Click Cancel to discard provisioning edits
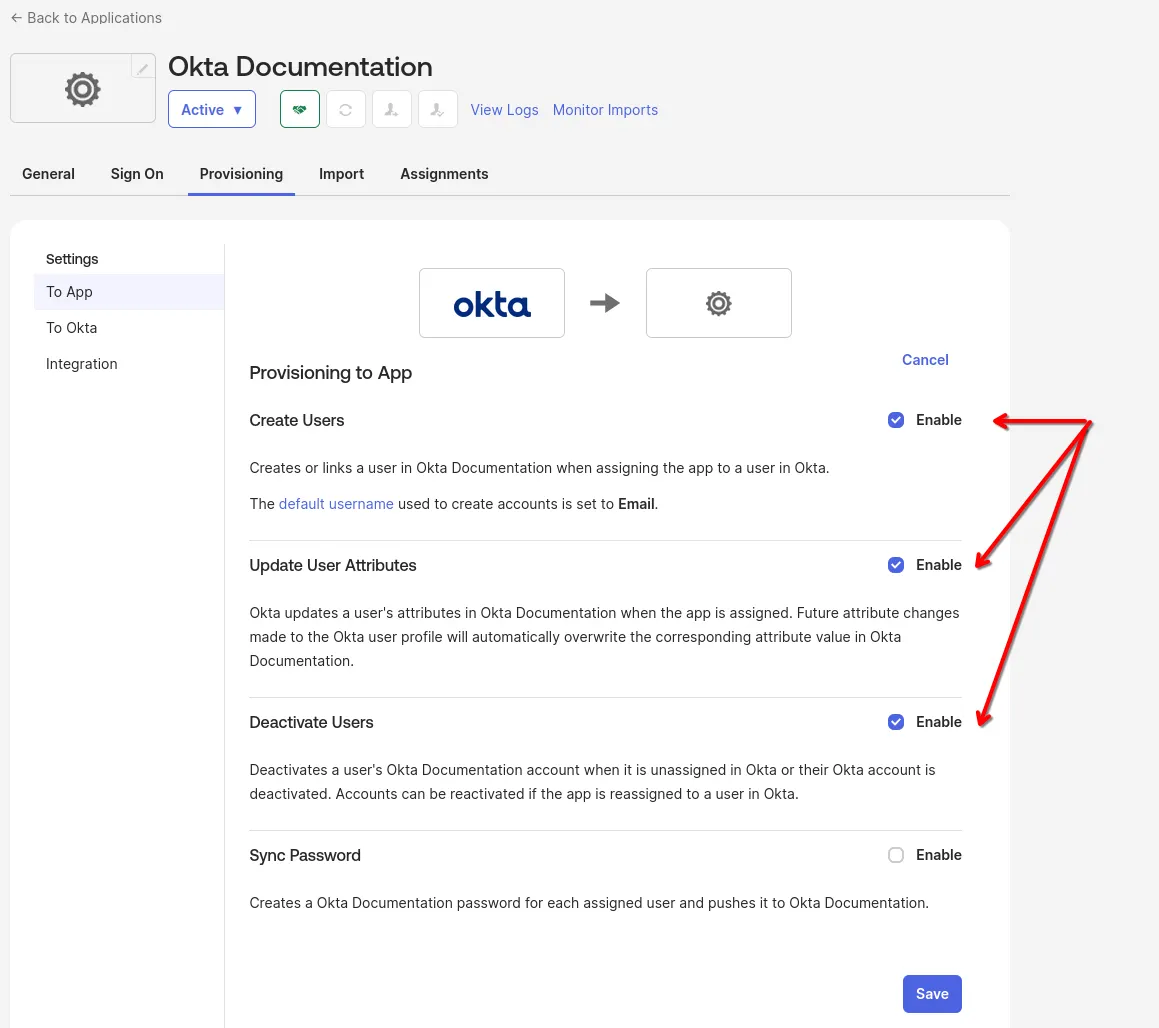 (925, 360)
